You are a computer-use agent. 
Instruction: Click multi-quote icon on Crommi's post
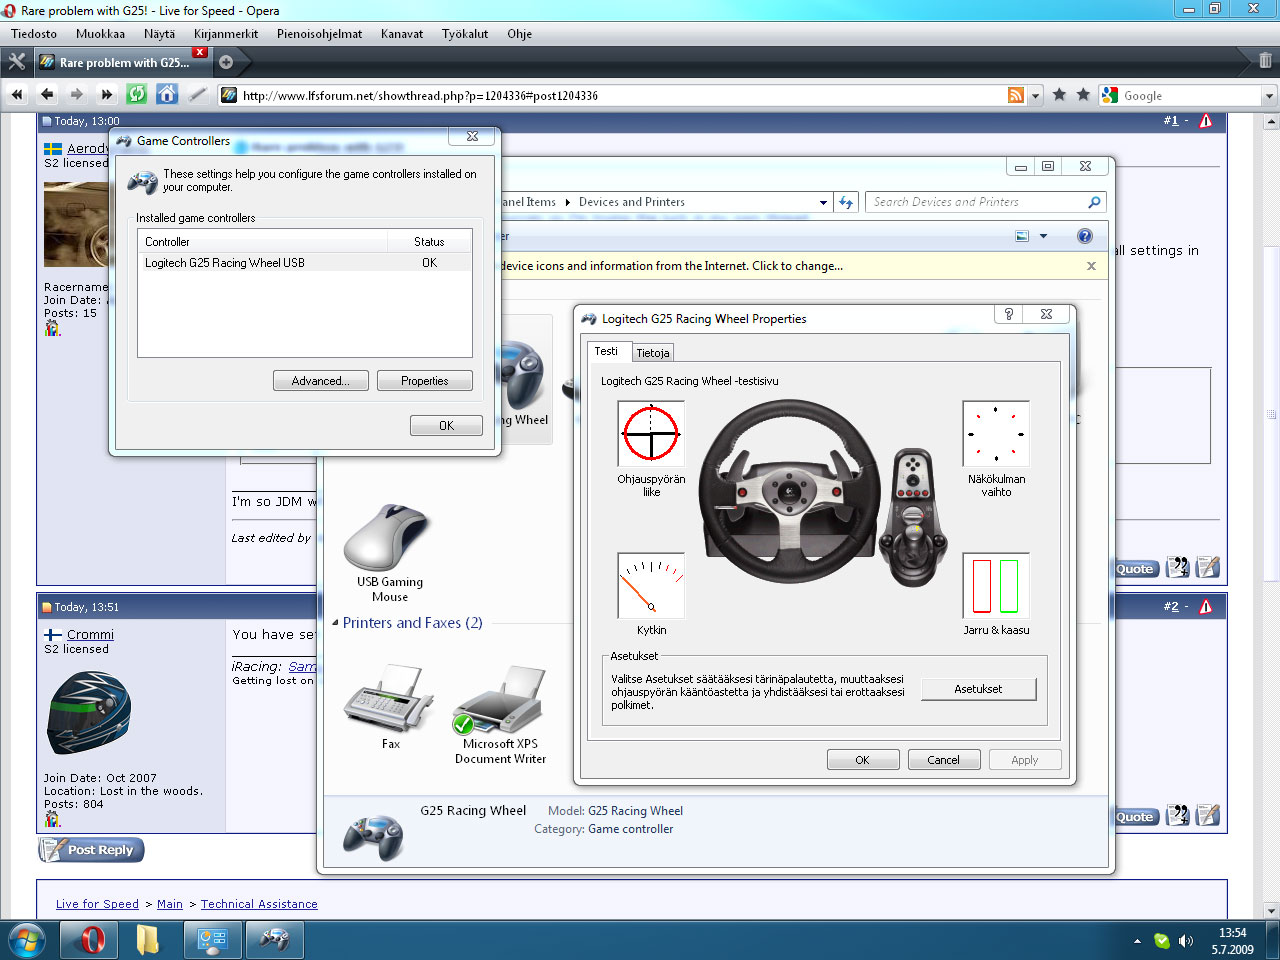tap(1178, 815)
